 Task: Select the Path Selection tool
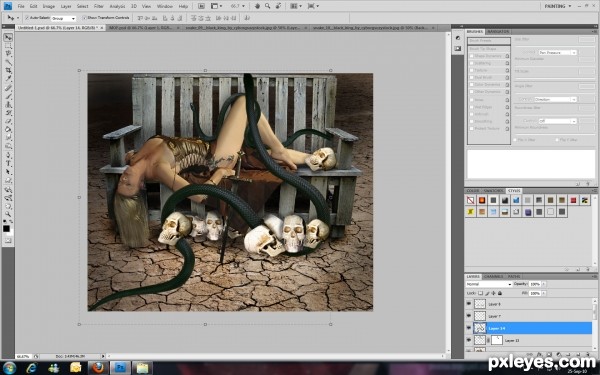point(8,172)
